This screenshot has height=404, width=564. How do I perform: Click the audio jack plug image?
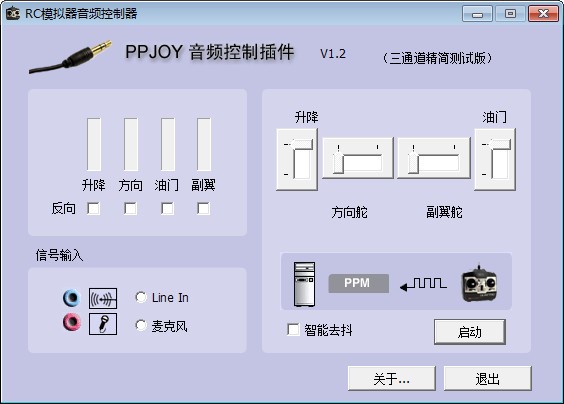[70, 57]
